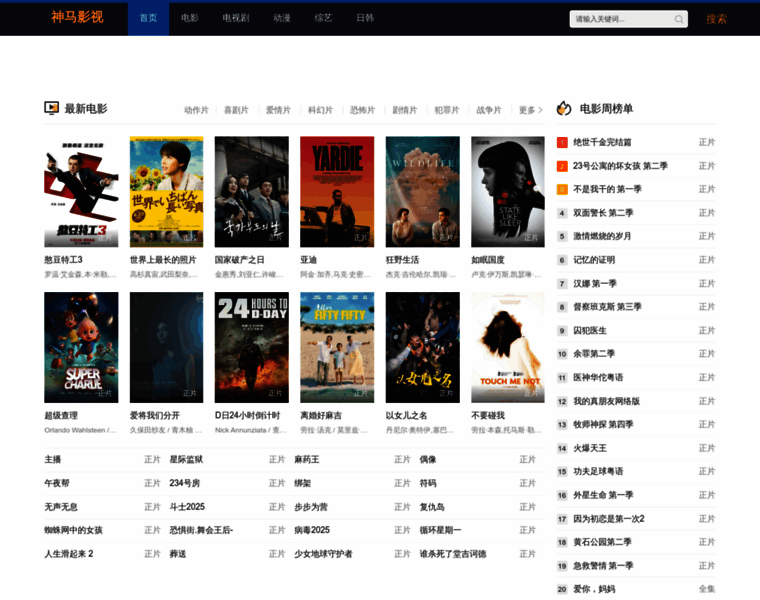Open the 电影 navigation tab
Screen dimensions: 760x600
pos(190,18)
